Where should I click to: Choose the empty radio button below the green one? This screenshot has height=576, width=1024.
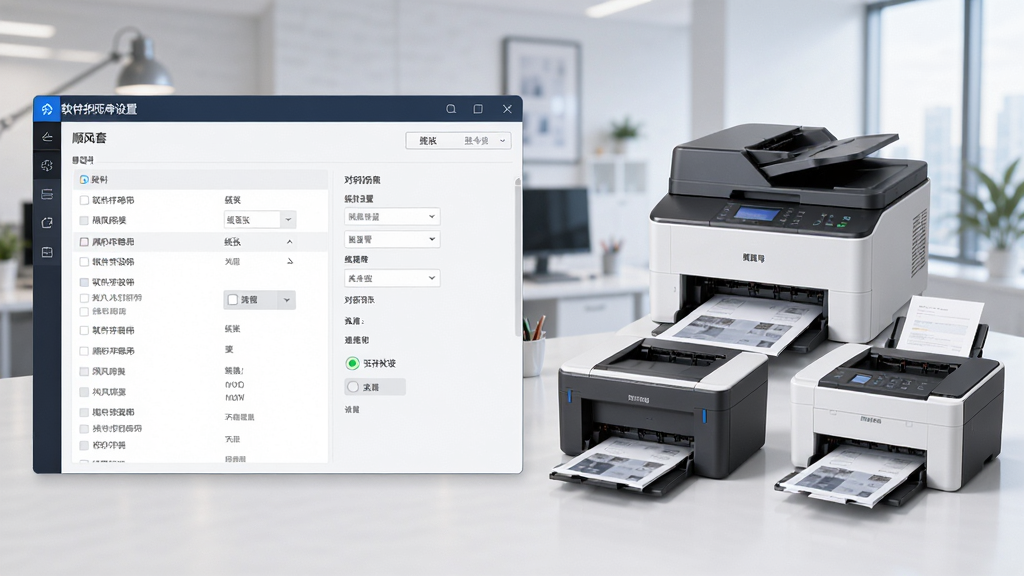[353, 387]
